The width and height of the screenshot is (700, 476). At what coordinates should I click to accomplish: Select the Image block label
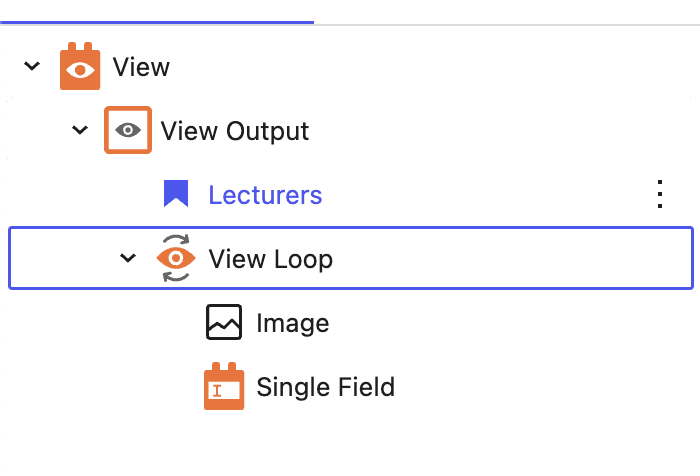(x=293, y=323)
